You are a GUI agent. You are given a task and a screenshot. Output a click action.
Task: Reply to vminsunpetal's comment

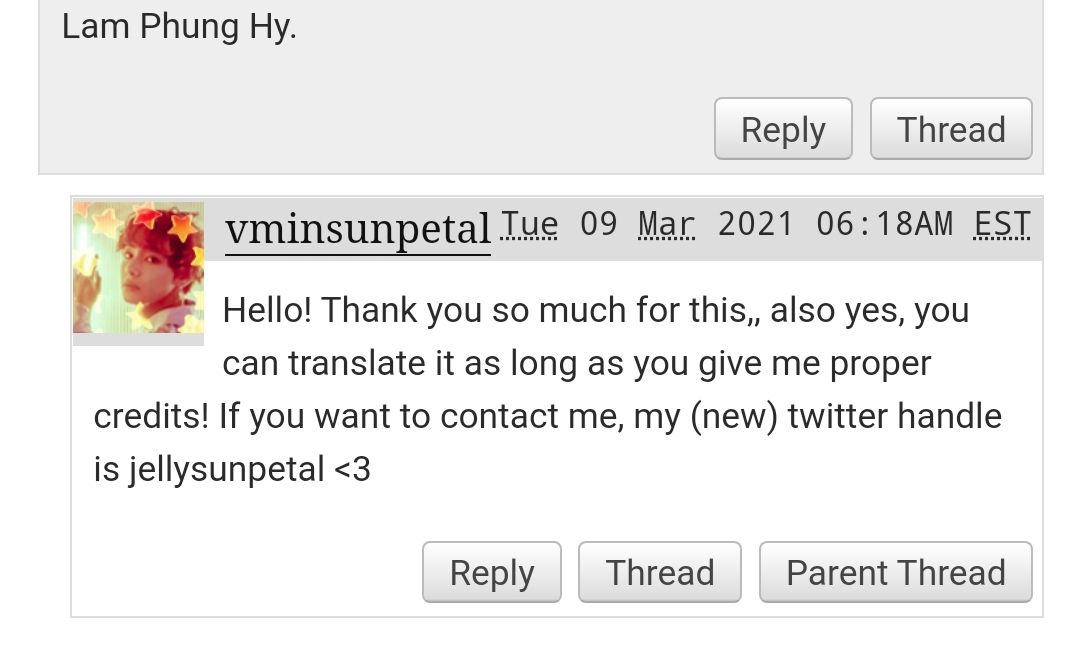click(492, 572)
